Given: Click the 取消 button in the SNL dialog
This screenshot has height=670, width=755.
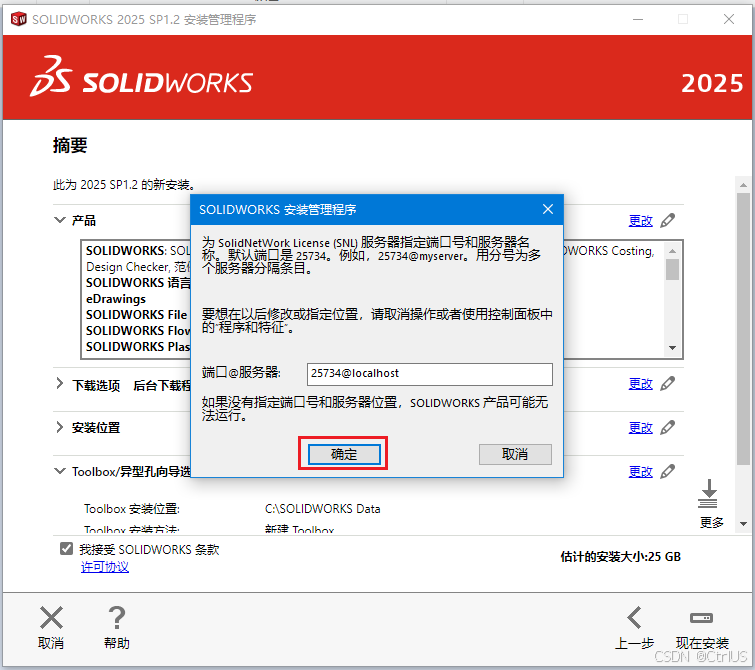Looking at the screenshot, I should point(515,454).
